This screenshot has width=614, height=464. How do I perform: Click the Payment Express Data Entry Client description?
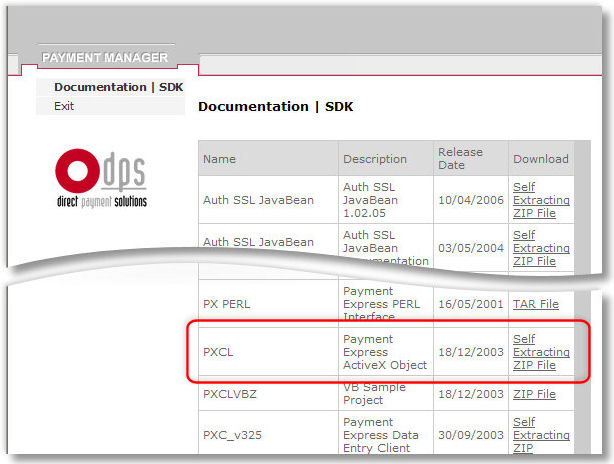tap(381, 435)
